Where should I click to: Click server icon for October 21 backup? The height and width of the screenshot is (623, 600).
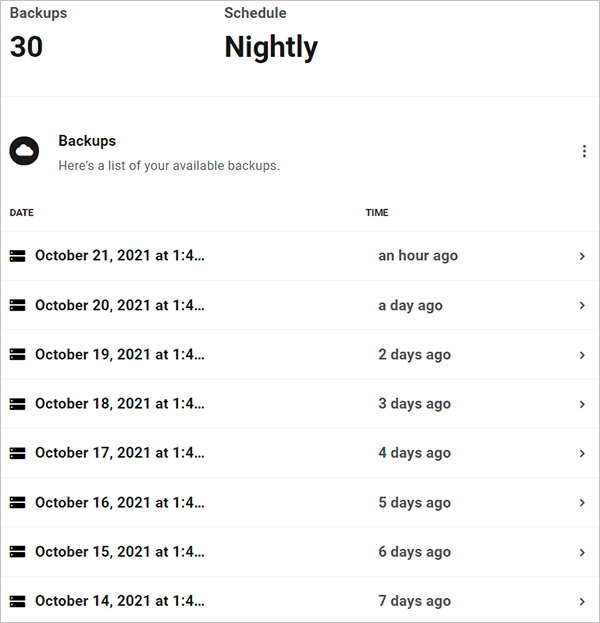pyautogui.click(x=17, y=256)
